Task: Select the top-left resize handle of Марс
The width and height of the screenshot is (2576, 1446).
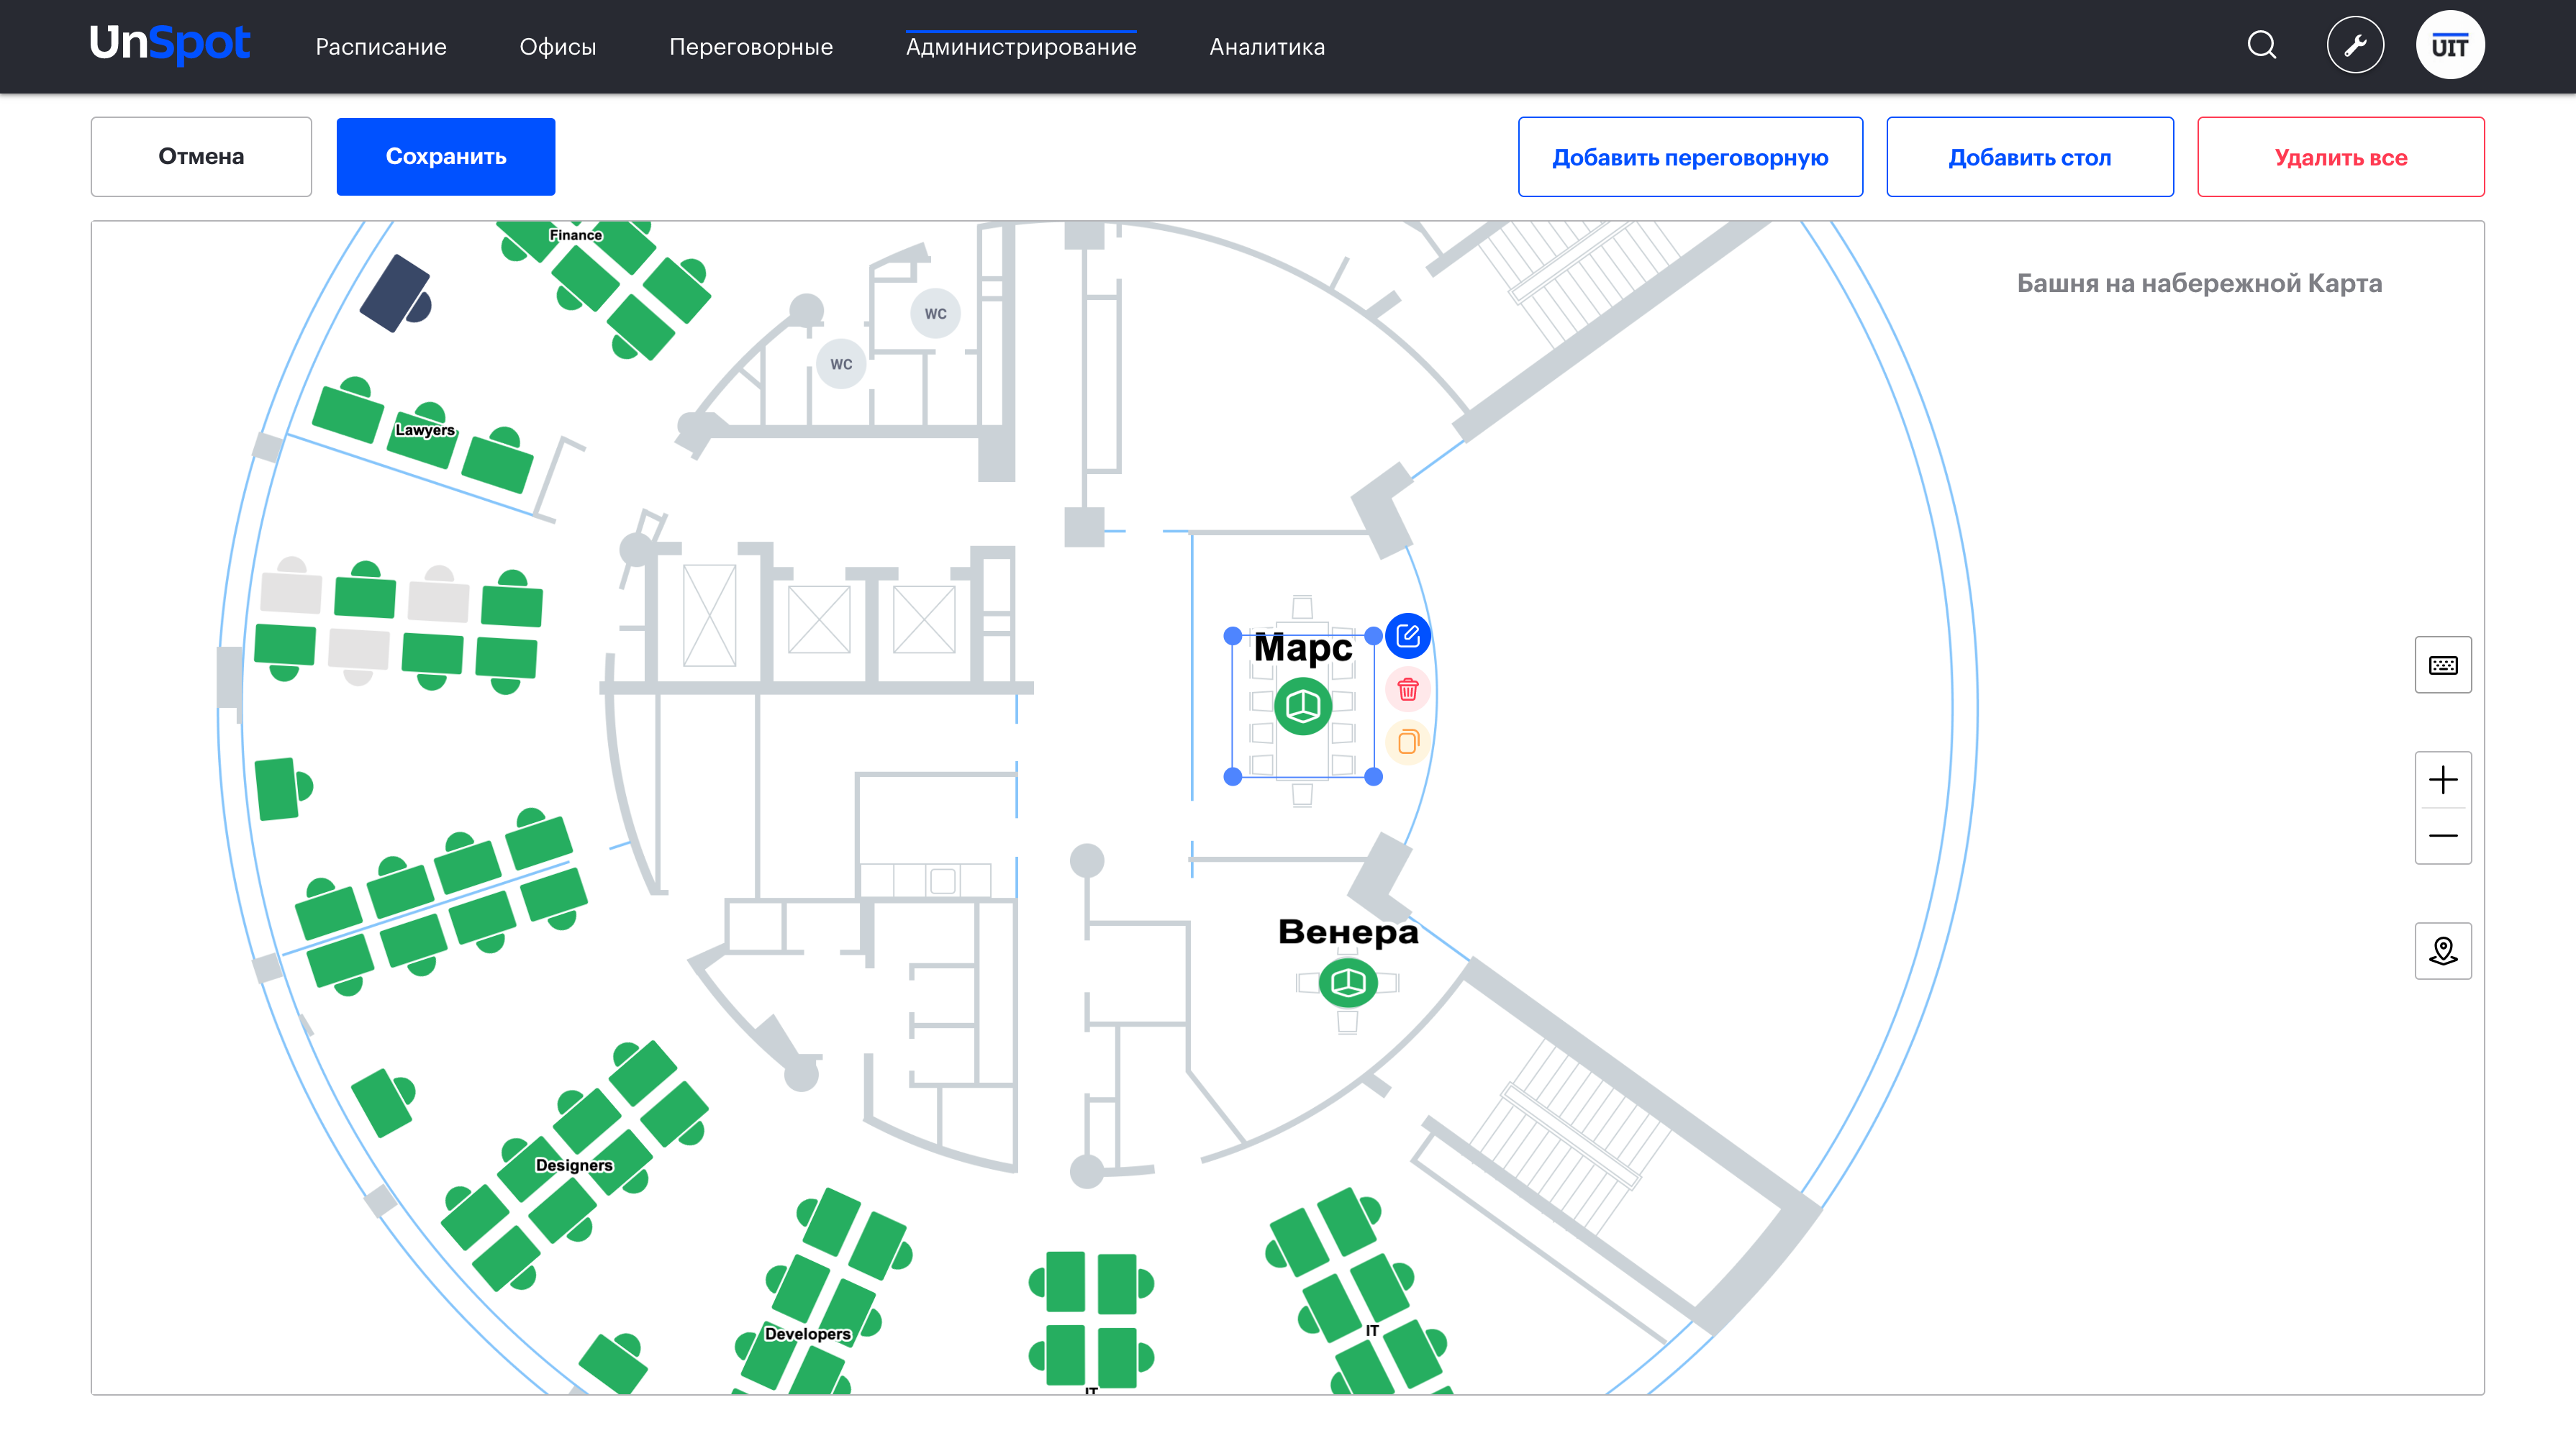Action: click(1233, 636)
